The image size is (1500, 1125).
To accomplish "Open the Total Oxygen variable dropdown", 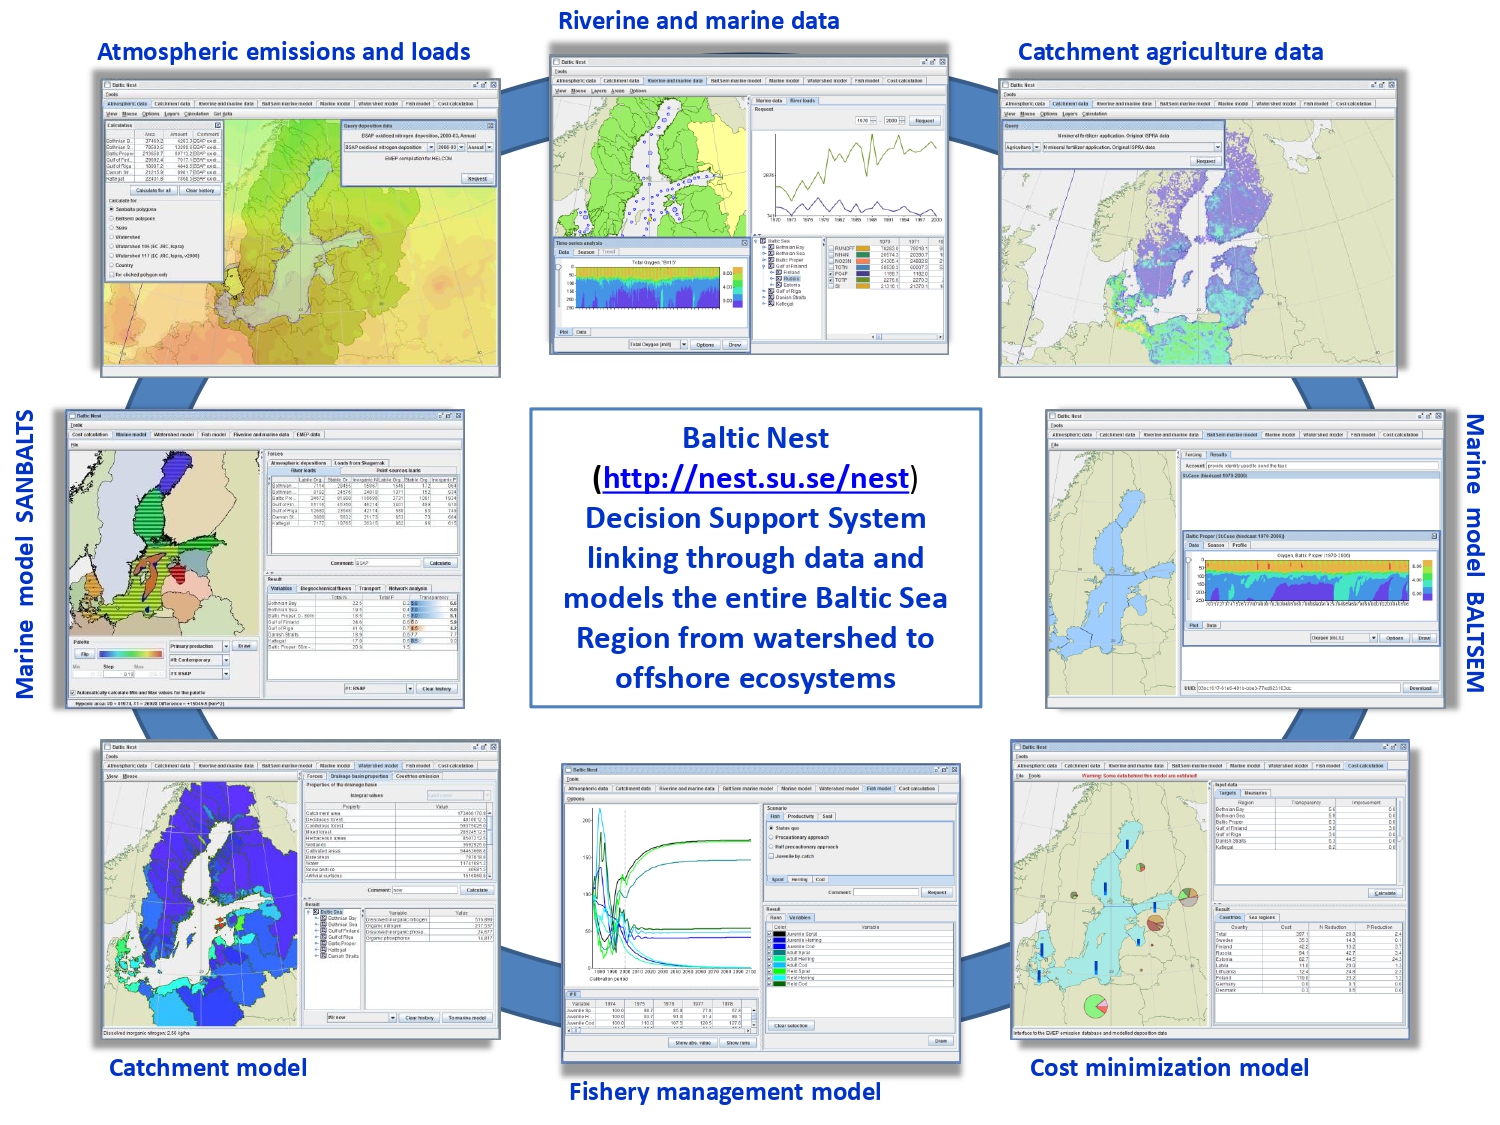I will [x=684, y=345].
